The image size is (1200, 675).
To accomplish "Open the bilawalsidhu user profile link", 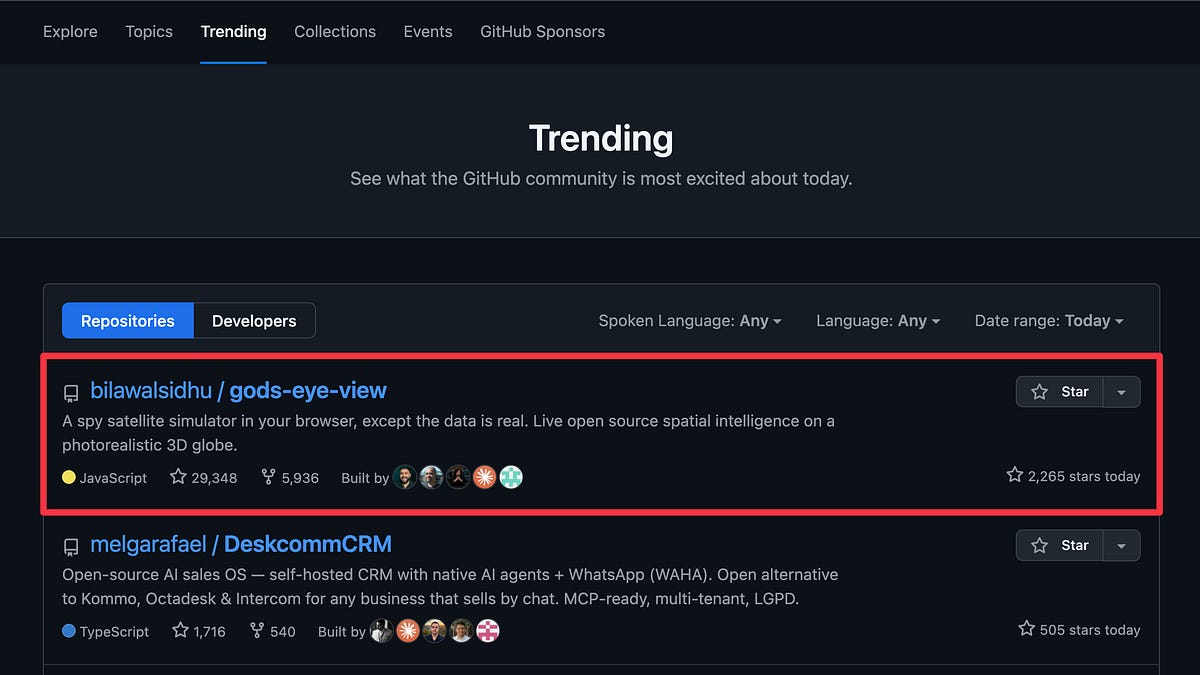I will 151,390.
